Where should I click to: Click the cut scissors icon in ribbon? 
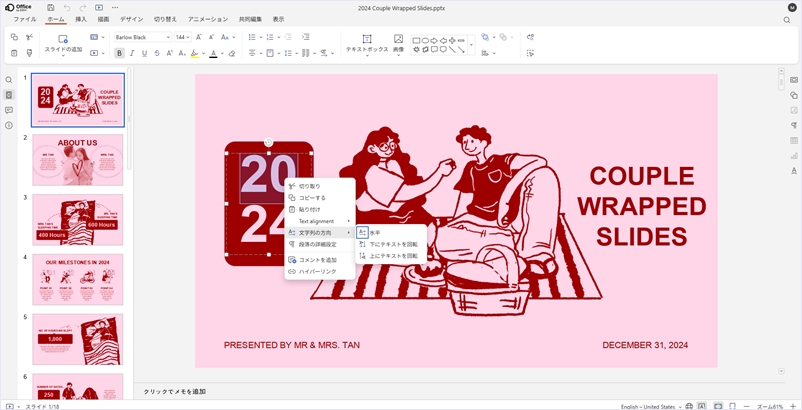tap(29, 37)
